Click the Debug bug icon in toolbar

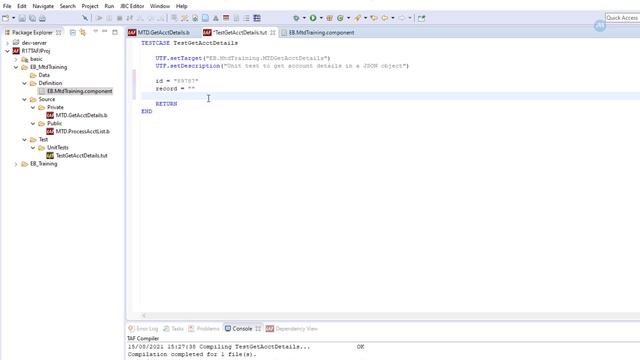296,18
